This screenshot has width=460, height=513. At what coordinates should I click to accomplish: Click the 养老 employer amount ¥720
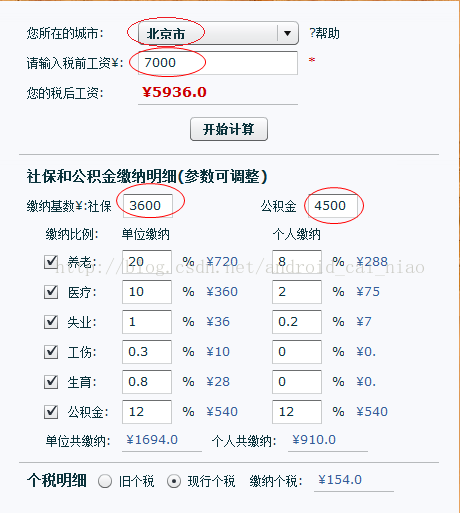click(x=222, y=262)
